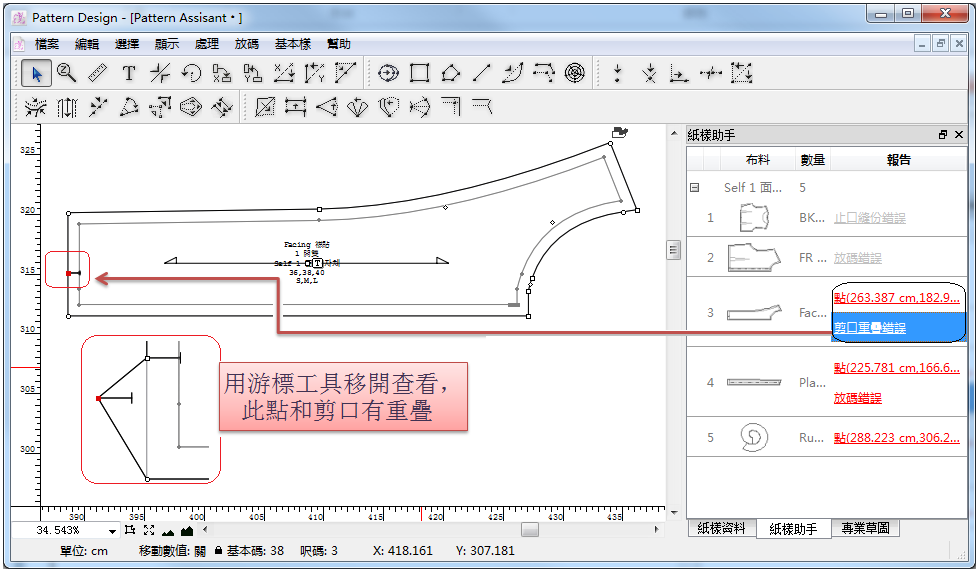
Task: Switch to the 專業草圖 tab
Action: pyautogui.click(x=865, y=529)
